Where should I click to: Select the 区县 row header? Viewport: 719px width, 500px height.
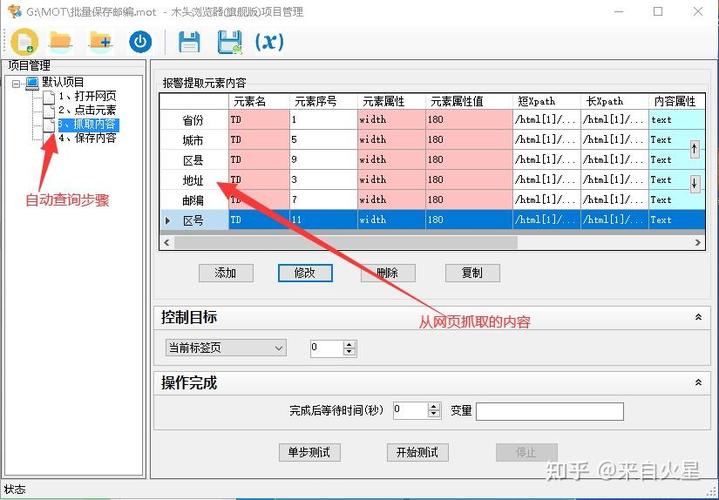pyautogui.click(x=194, y=160)
